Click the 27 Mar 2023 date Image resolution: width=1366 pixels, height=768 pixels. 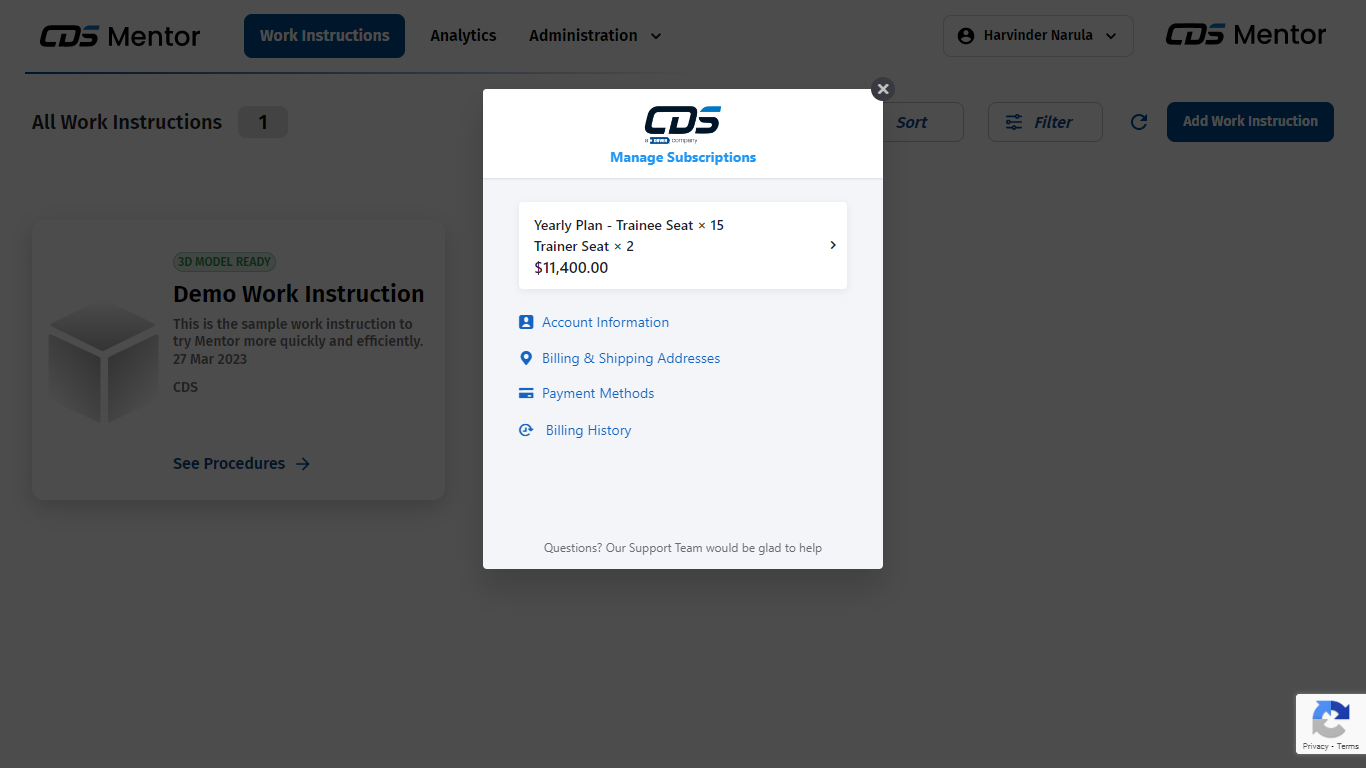210,359
